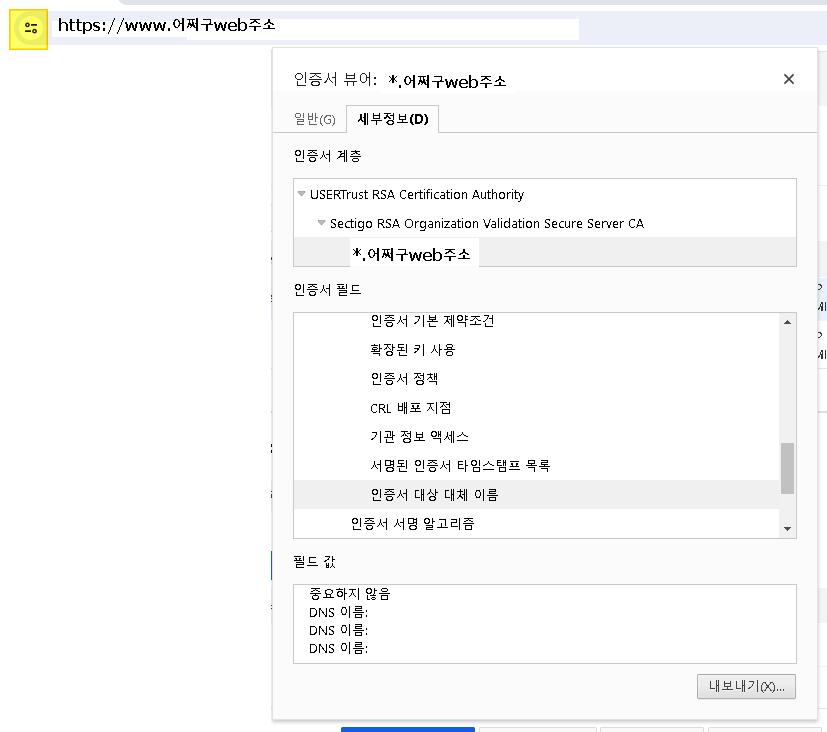Click the 중요하지 않음 line in field value
The height and width of the screenshot is (732, 827).
click(350, 594)
